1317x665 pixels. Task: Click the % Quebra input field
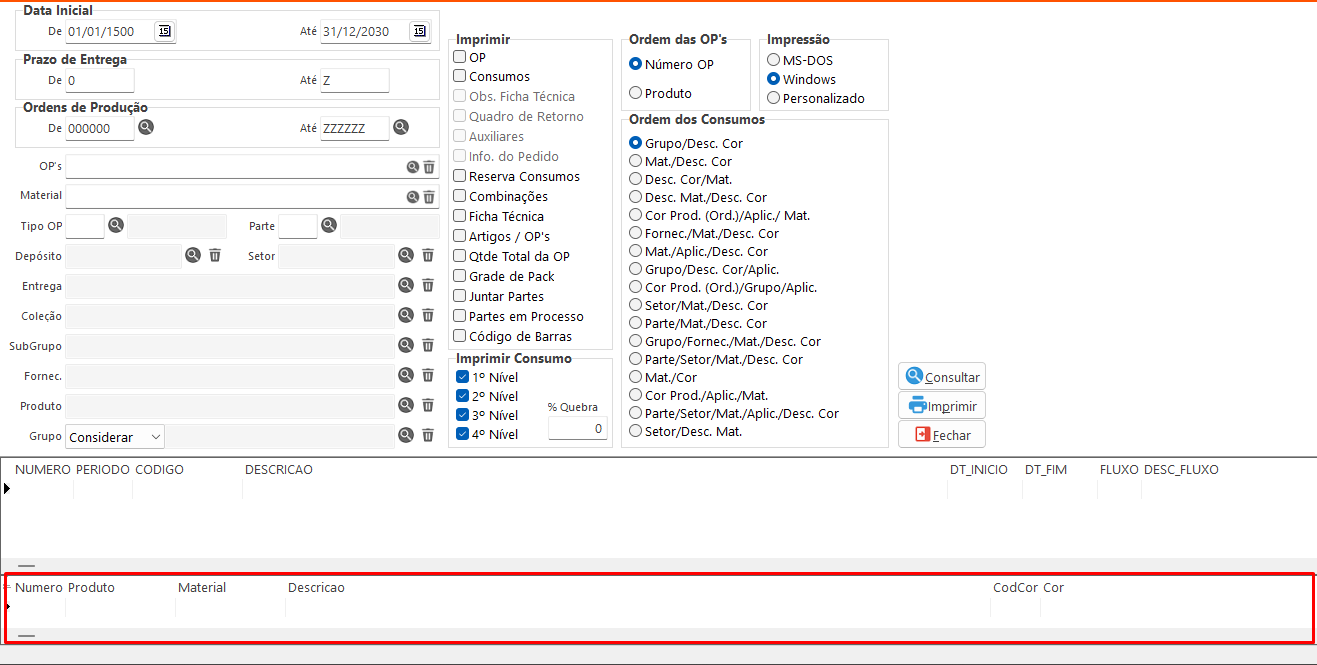(x=577, y=429)
